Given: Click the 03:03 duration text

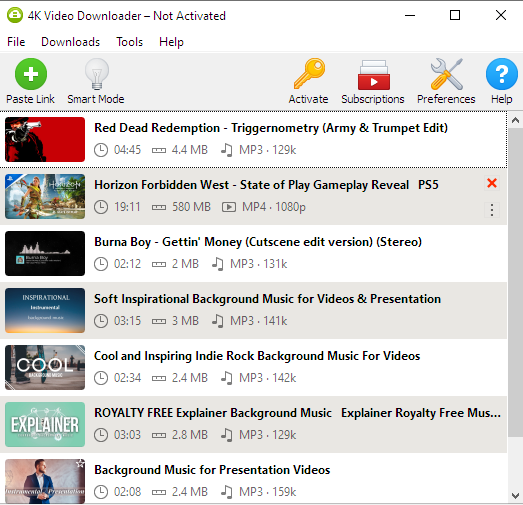Looking at the screenshot, I should click(127, 435).
